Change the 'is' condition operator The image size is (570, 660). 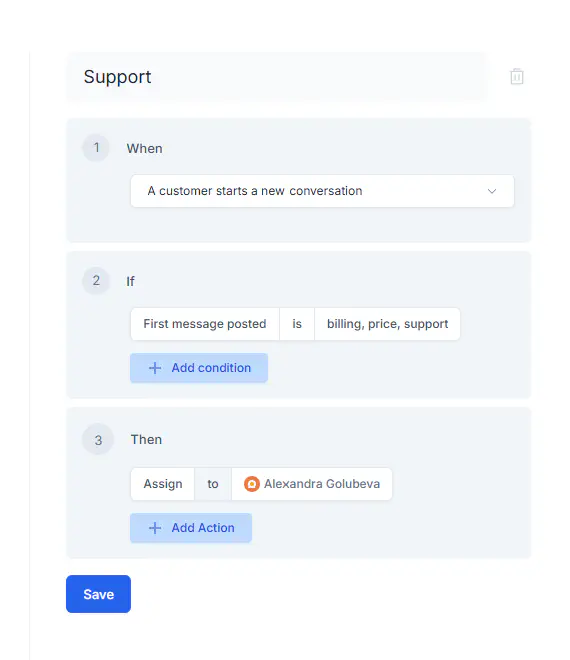pos(297,324)
